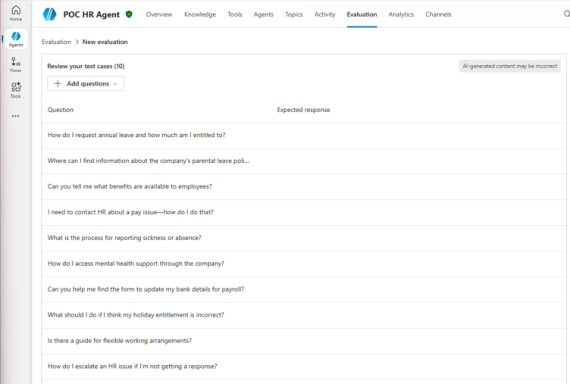Select the holiday entitlement incorrect question
Viewport: 570px width, 384px height.
[304, 315]
